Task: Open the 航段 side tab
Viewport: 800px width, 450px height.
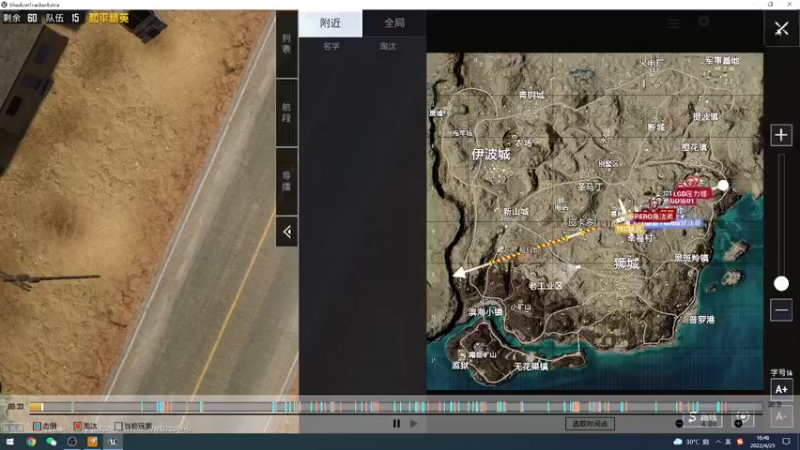Action: (x=287, y=113)
